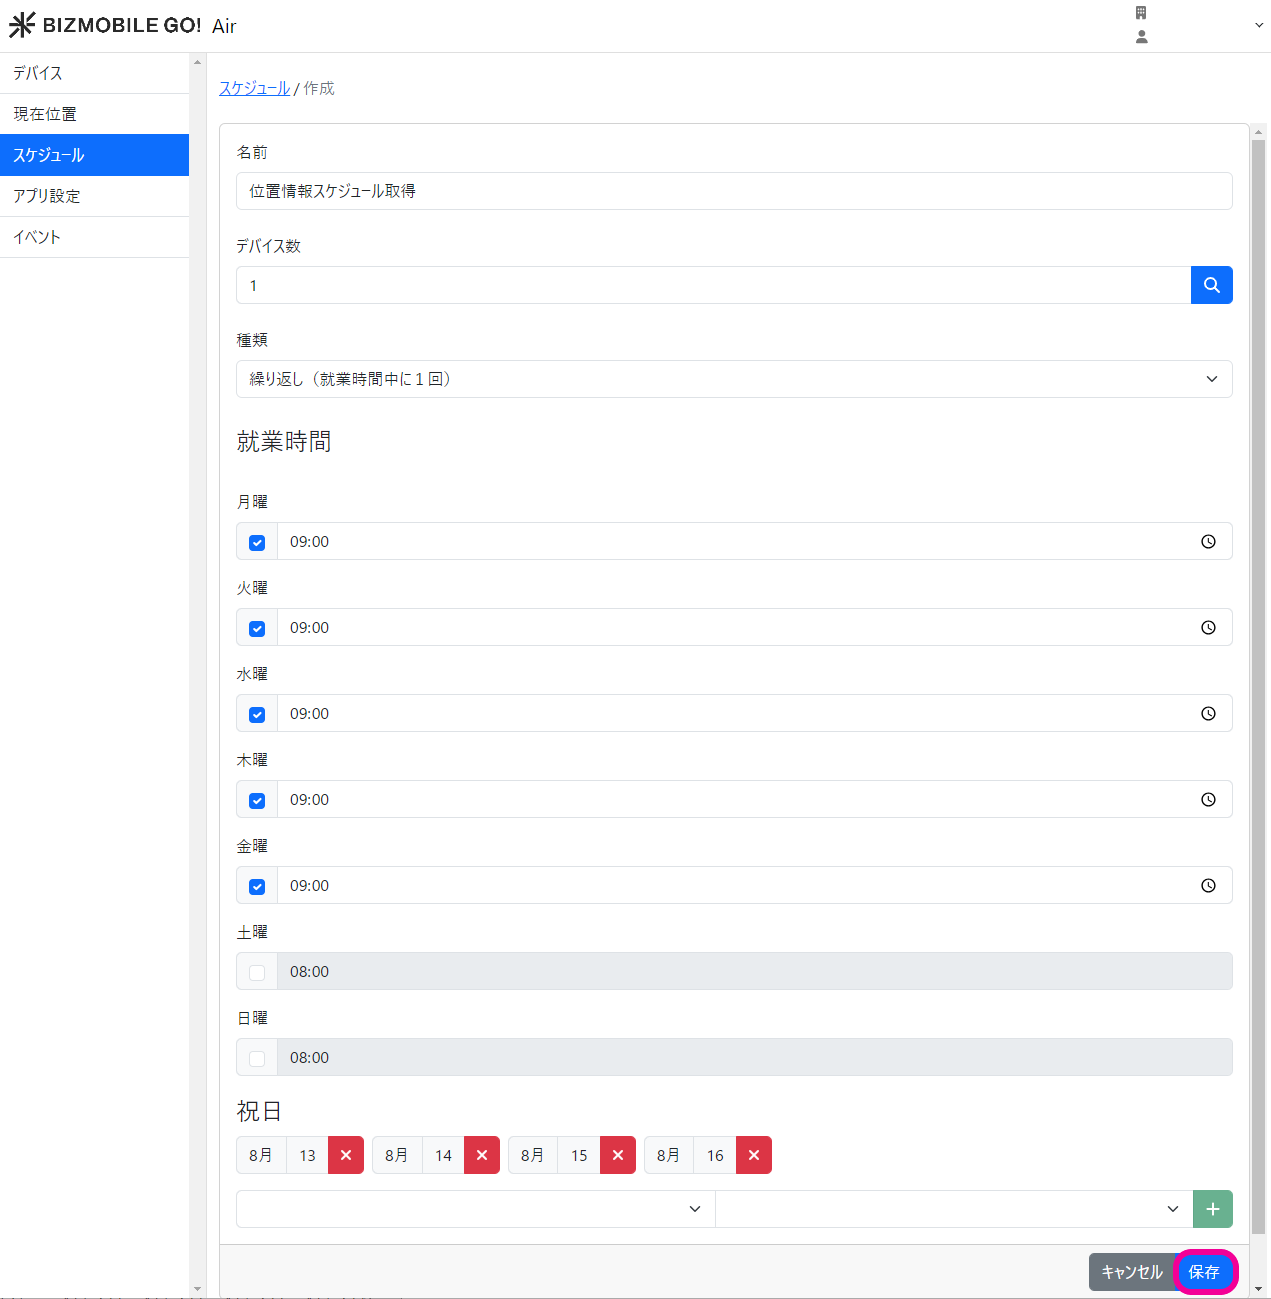Open the Friday time picker clock icon

[x=1208, y=886]
